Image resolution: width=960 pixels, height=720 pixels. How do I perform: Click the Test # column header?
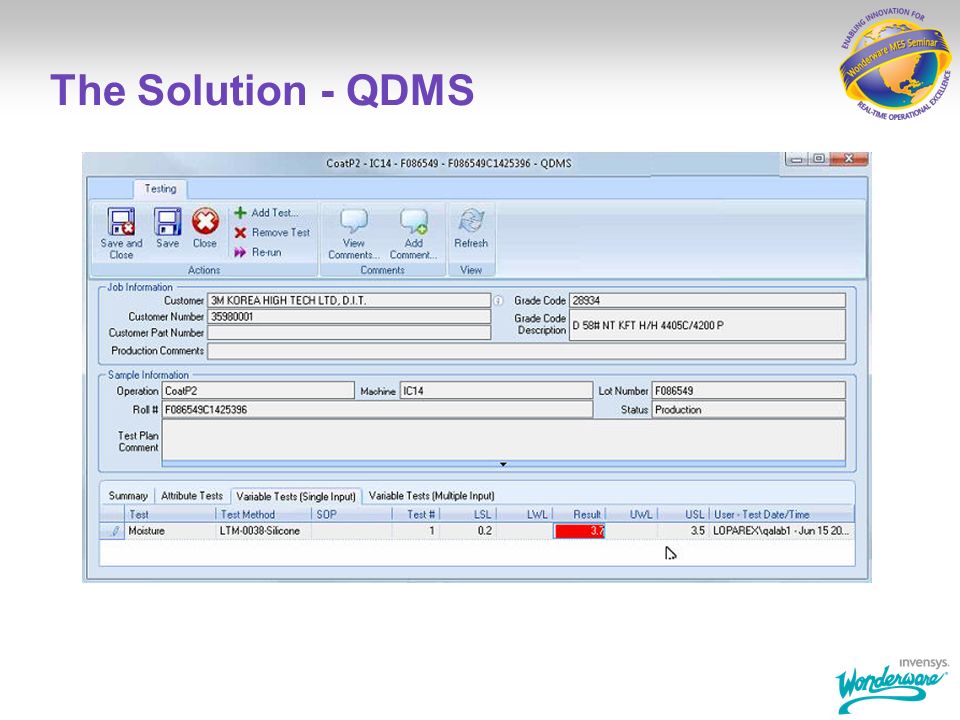pos(416,514)
